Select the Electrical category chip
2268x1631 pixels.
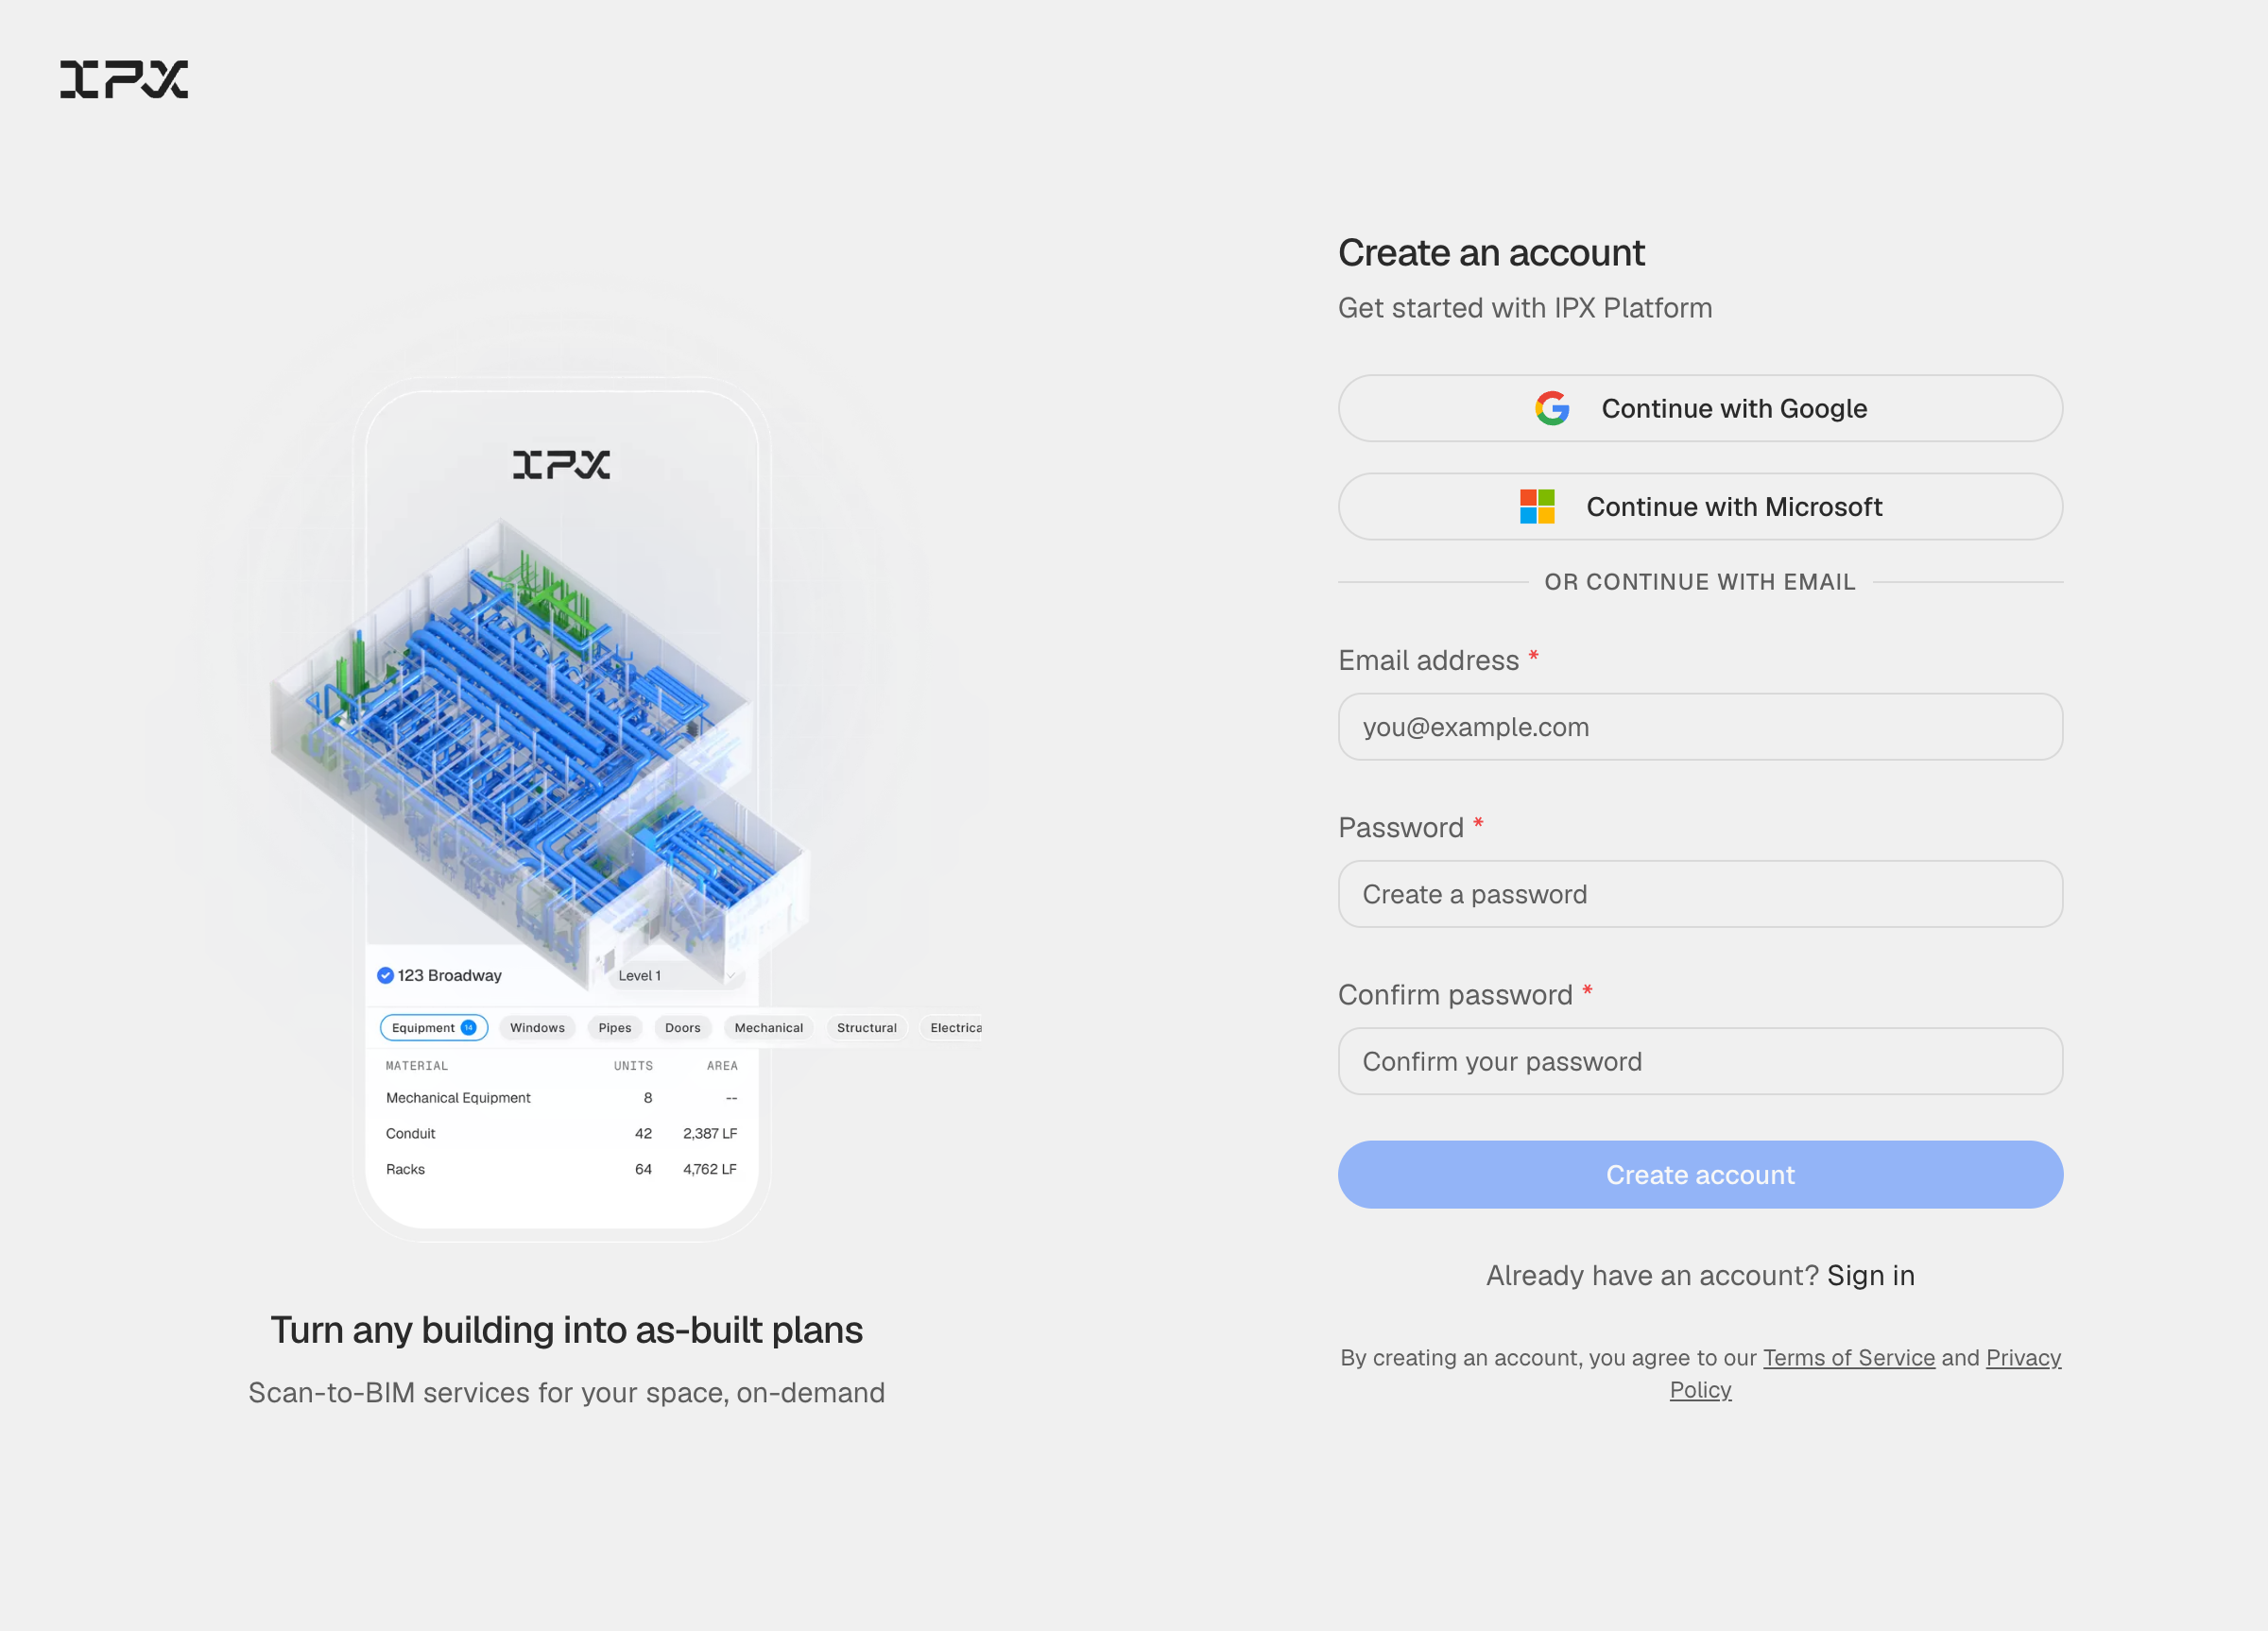[x=951, y=1028]
